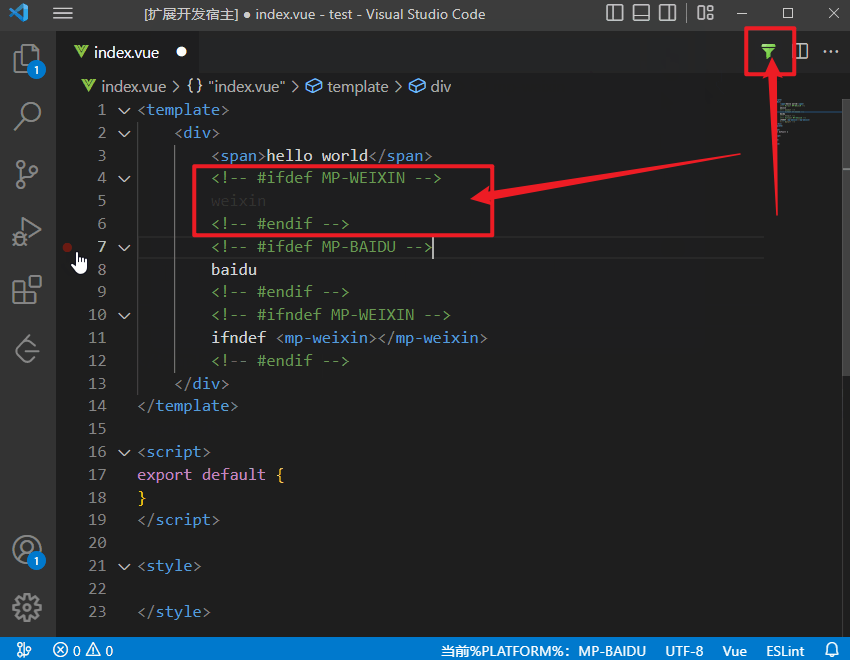Open Source Control view icon

pos(27,174)
